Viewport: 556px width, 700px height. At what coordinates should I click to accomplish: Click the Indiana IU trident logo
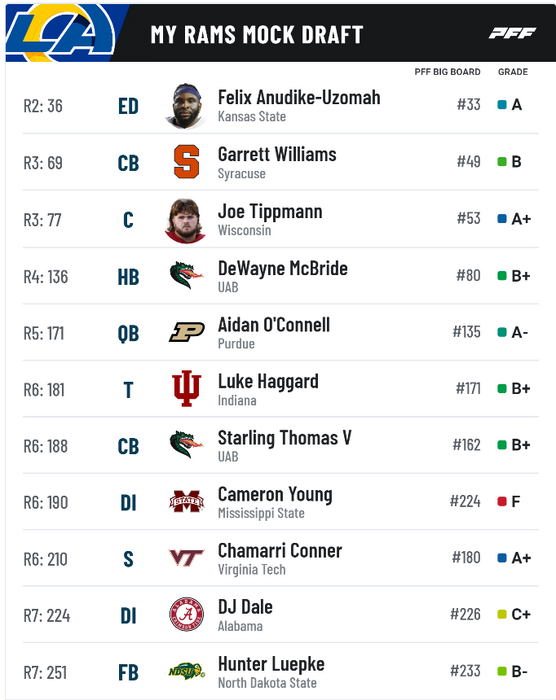click(x=186, y=388)
